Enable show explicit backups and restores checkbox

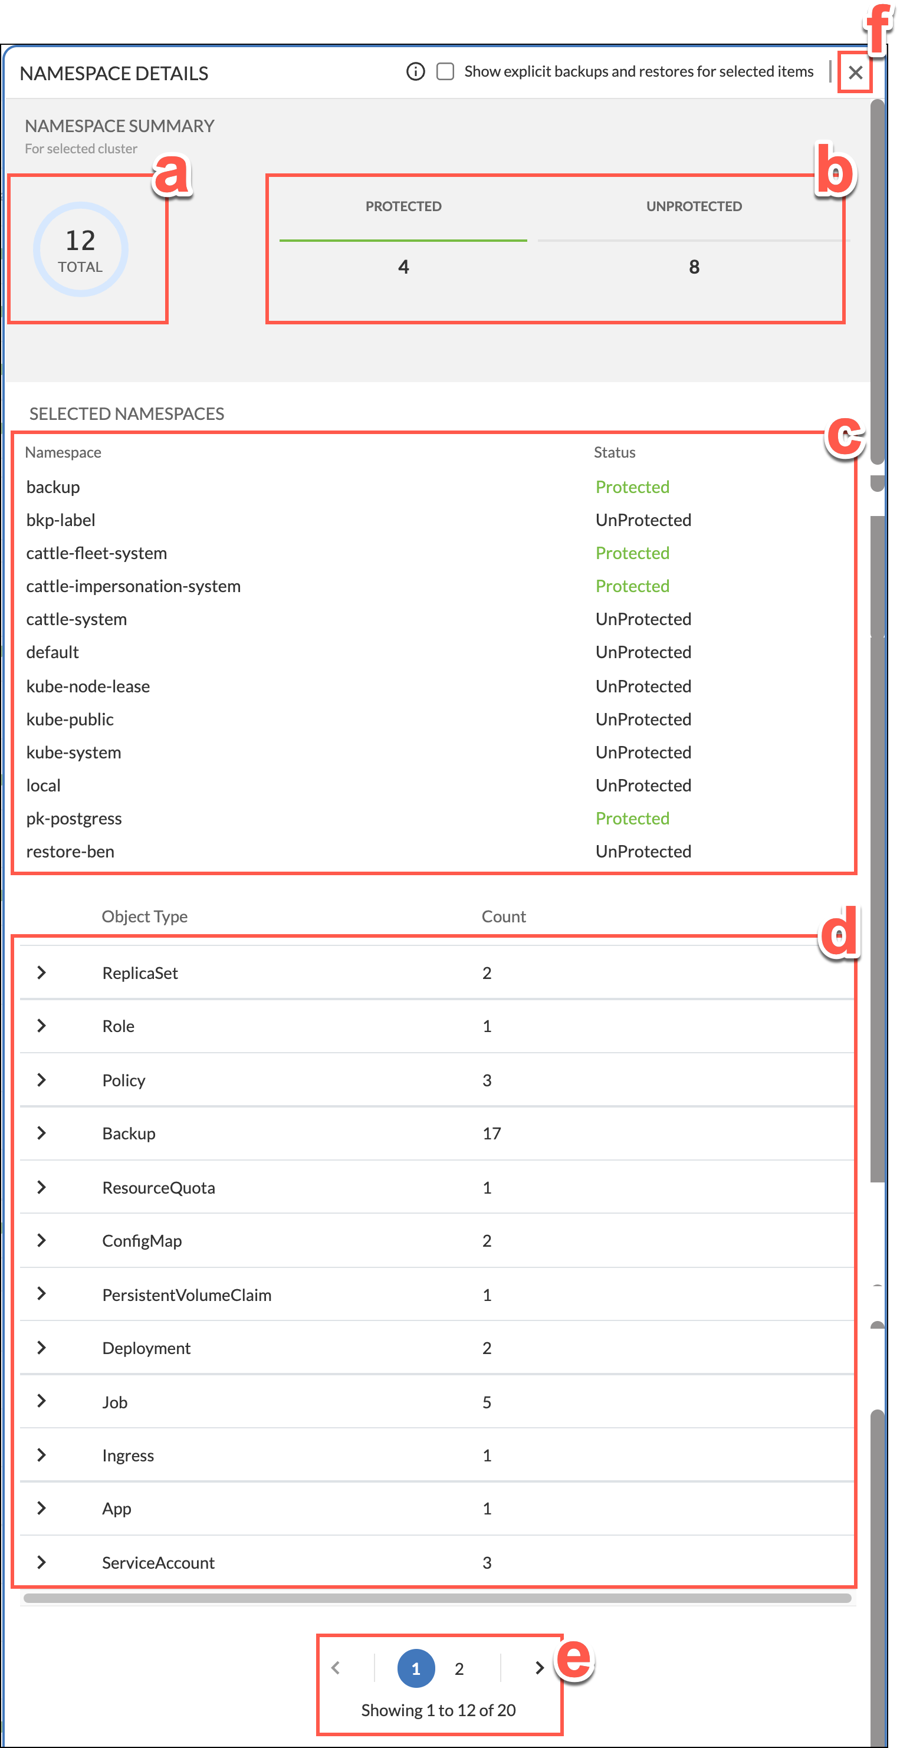click(446, 72)
